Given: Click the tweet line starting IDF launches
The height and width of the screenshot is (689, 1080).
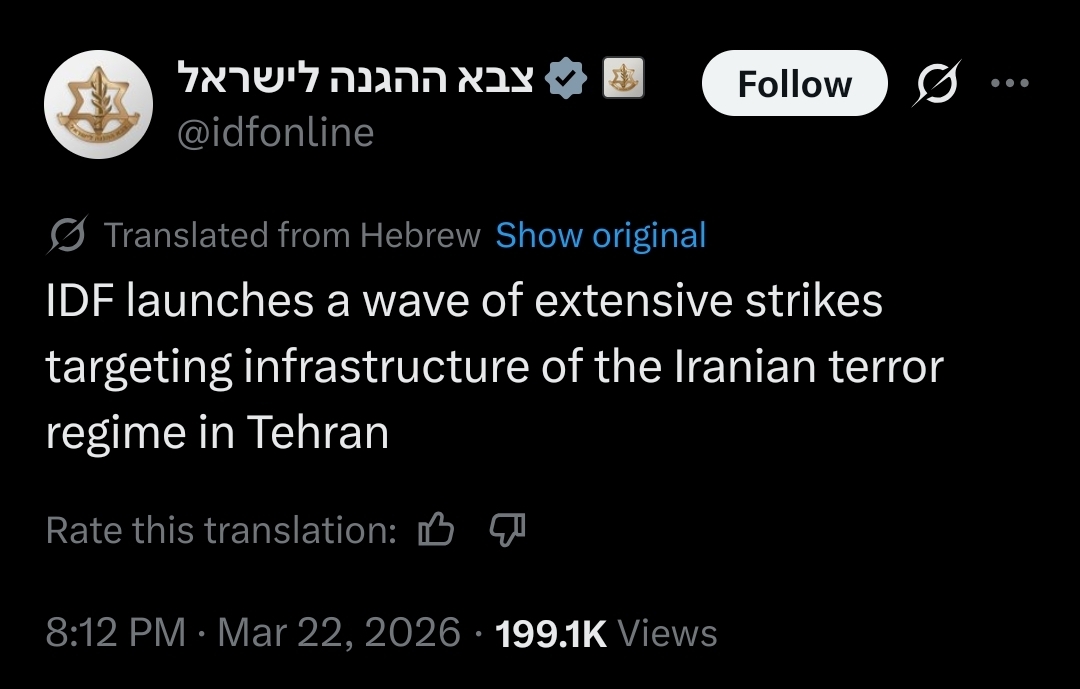Looking at the screenshot, I should tap(464, 302).
